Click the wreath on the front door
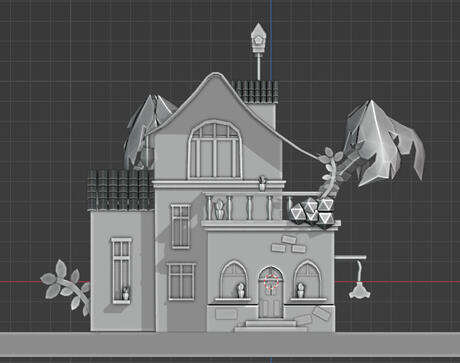Viewport: 460px width, 363px height. pos(271,282)
